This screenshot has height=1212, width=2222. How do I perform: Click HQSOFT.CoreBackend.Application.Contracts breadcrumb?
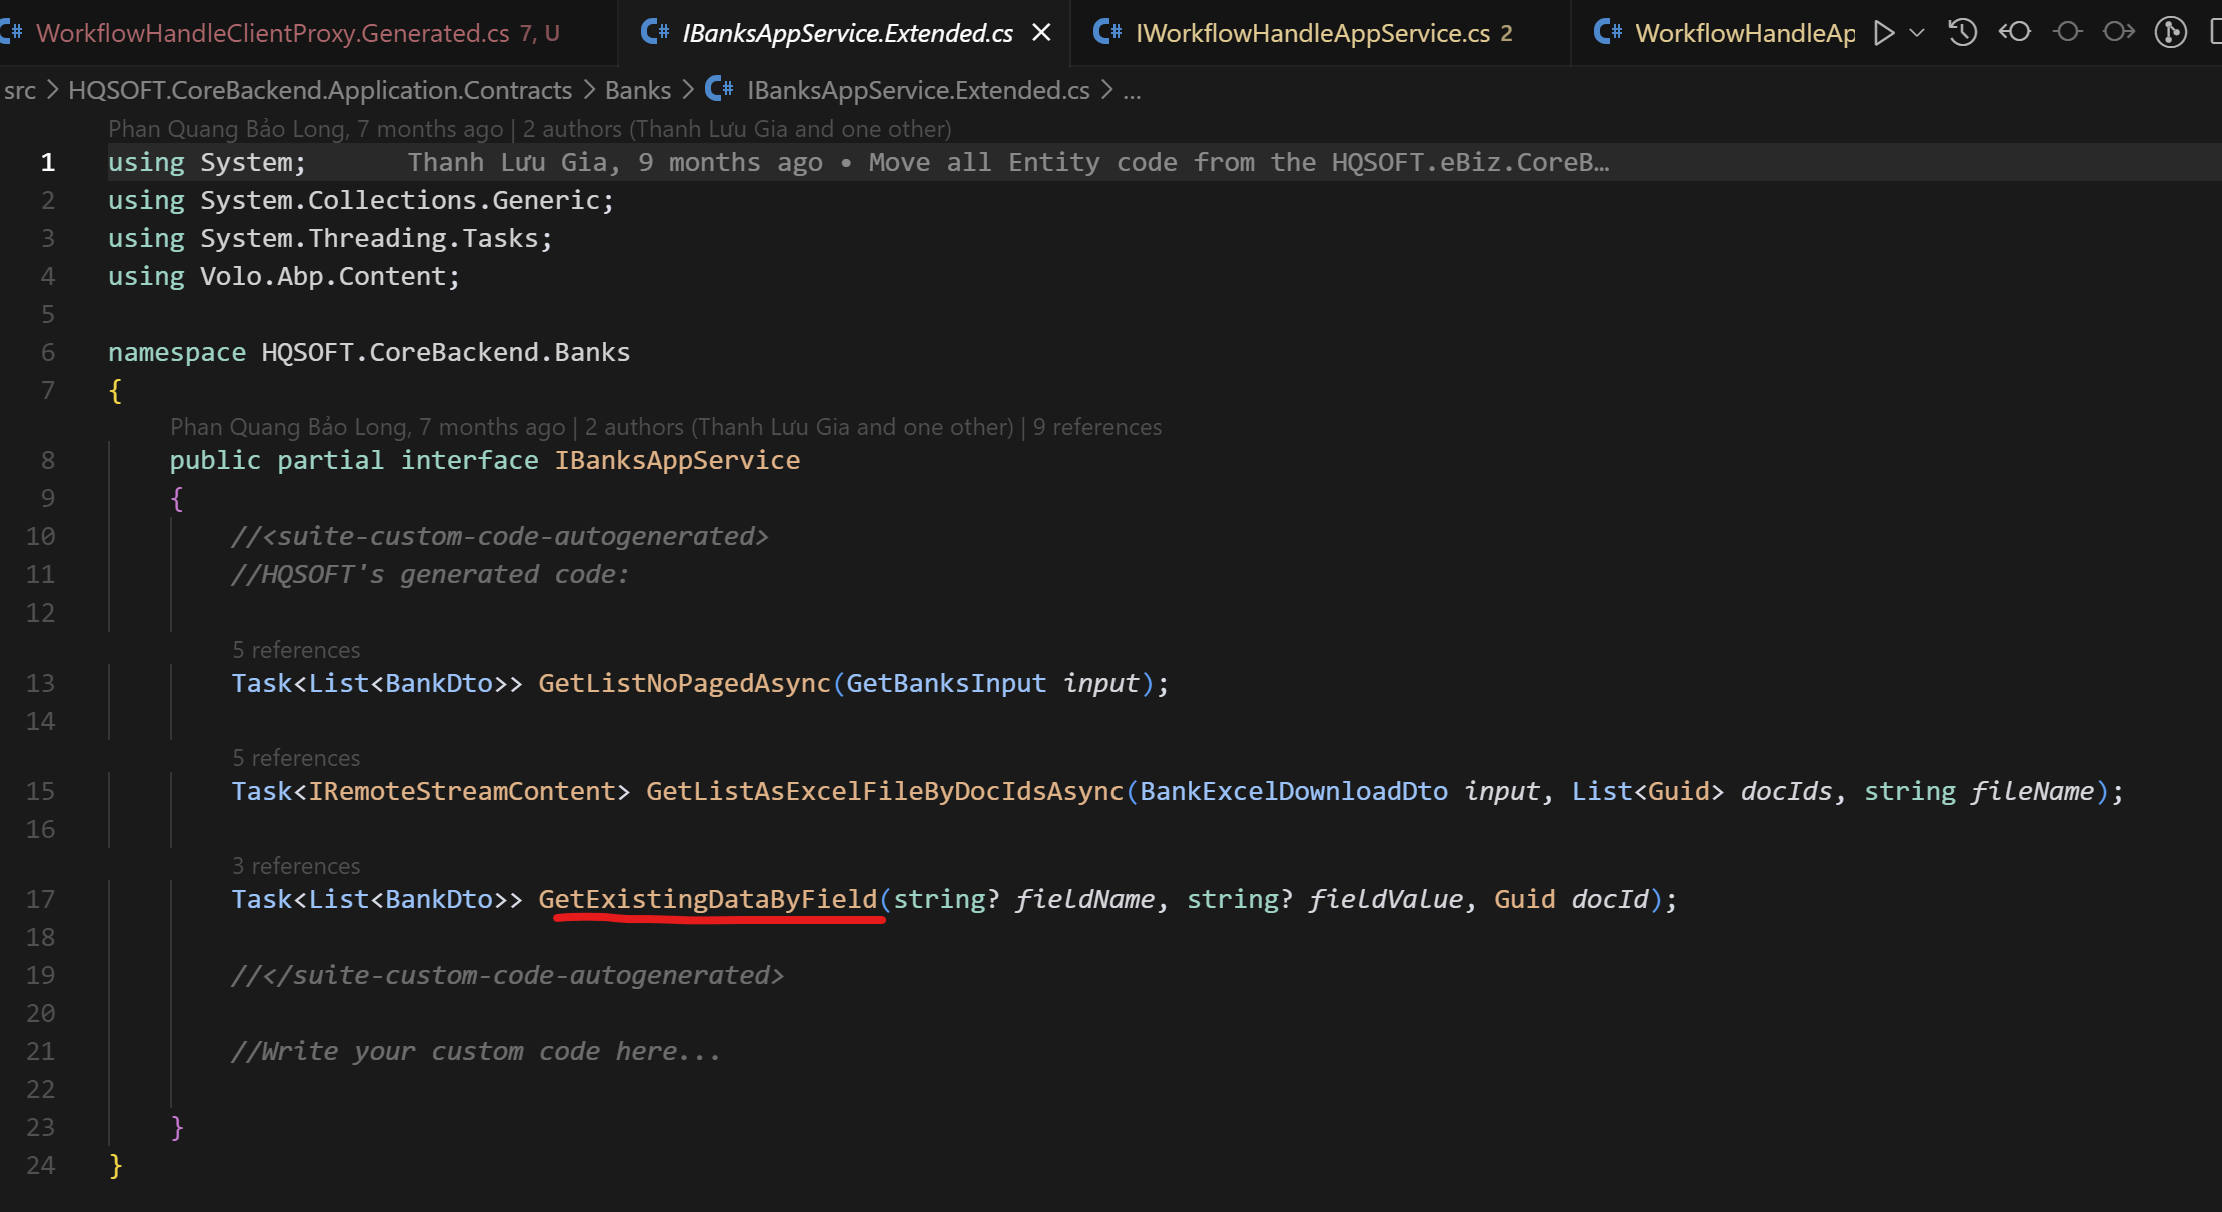pos(320,90)
